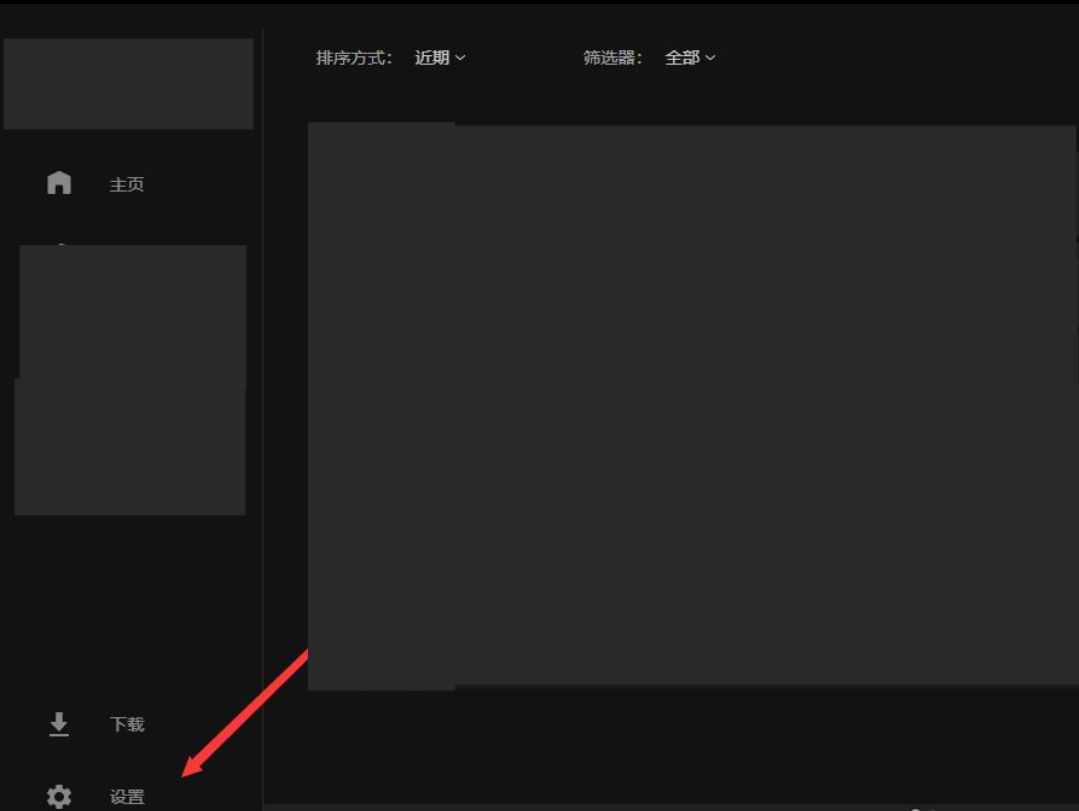Open the 近期 sort order dropdown
This screenshot has width=1079, height=811.
tap(432, 58)
